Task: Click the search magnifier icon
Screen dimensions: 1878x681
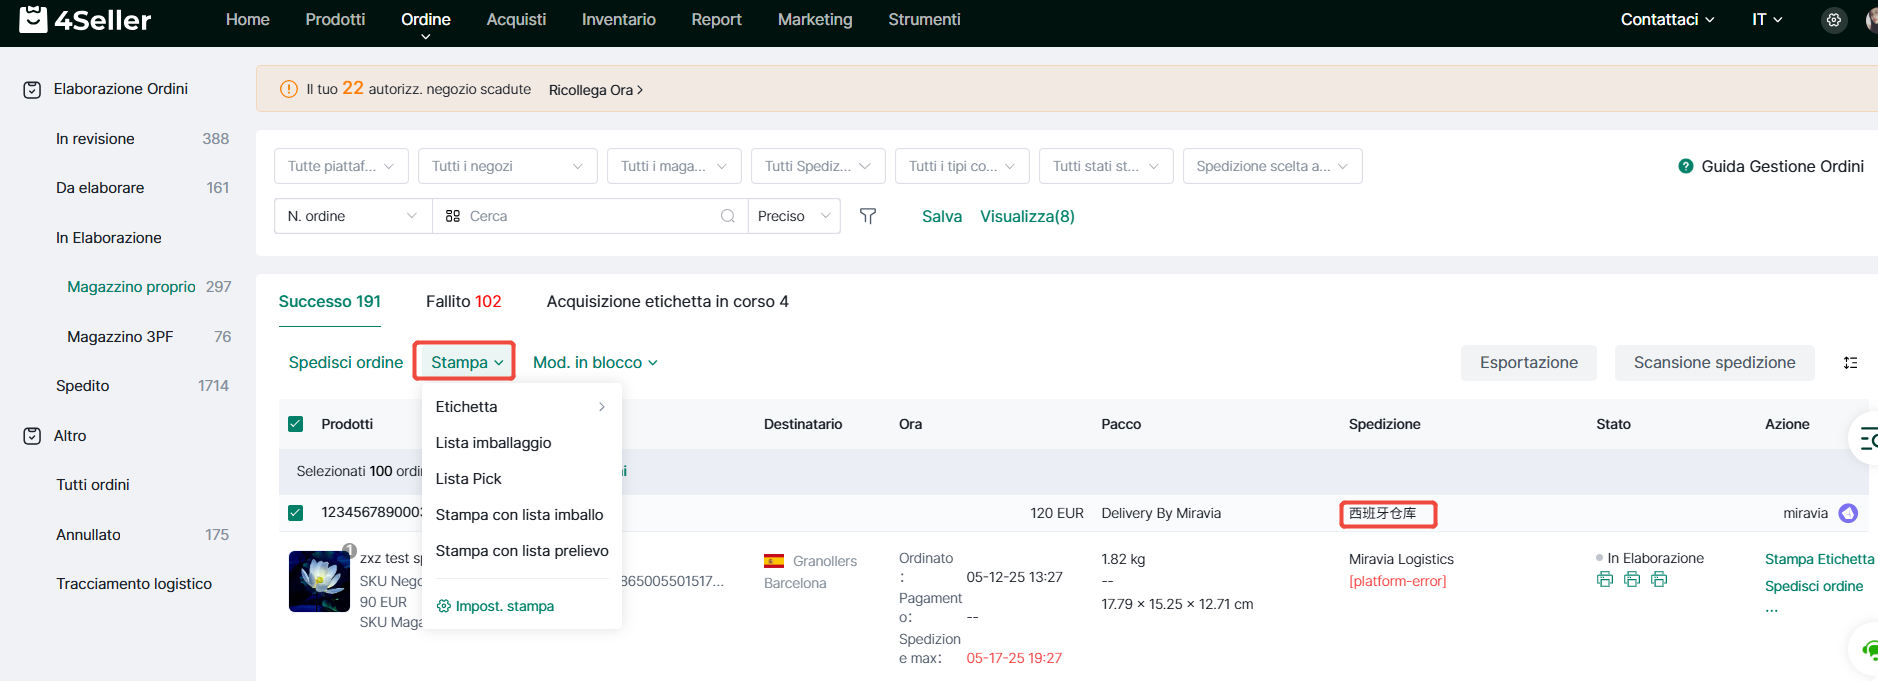Action: point(727,216)
